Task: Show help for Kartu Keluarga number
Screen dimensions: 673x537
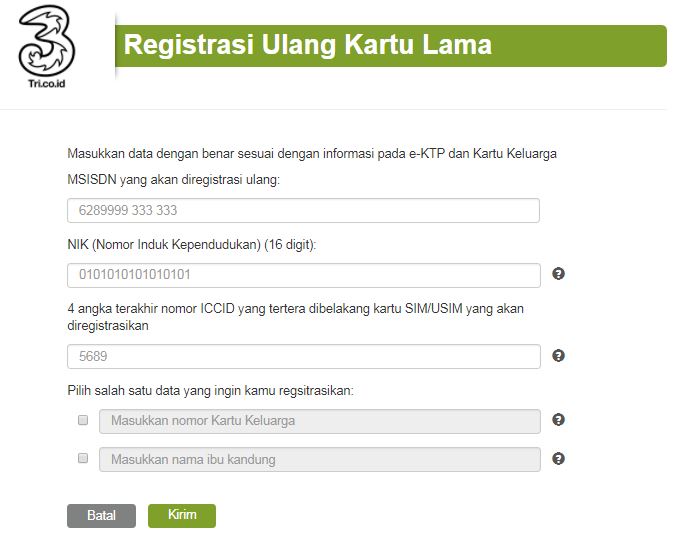Action: pos(559,420)
